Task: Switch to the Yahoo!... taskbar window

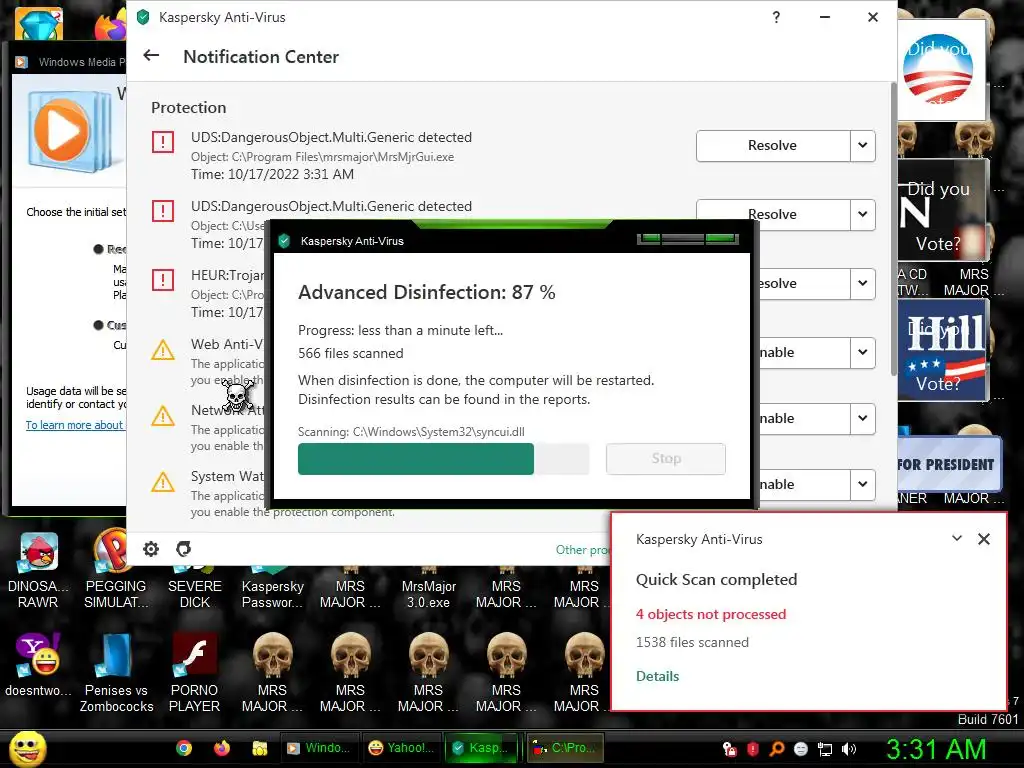Action: coord(400,748)
